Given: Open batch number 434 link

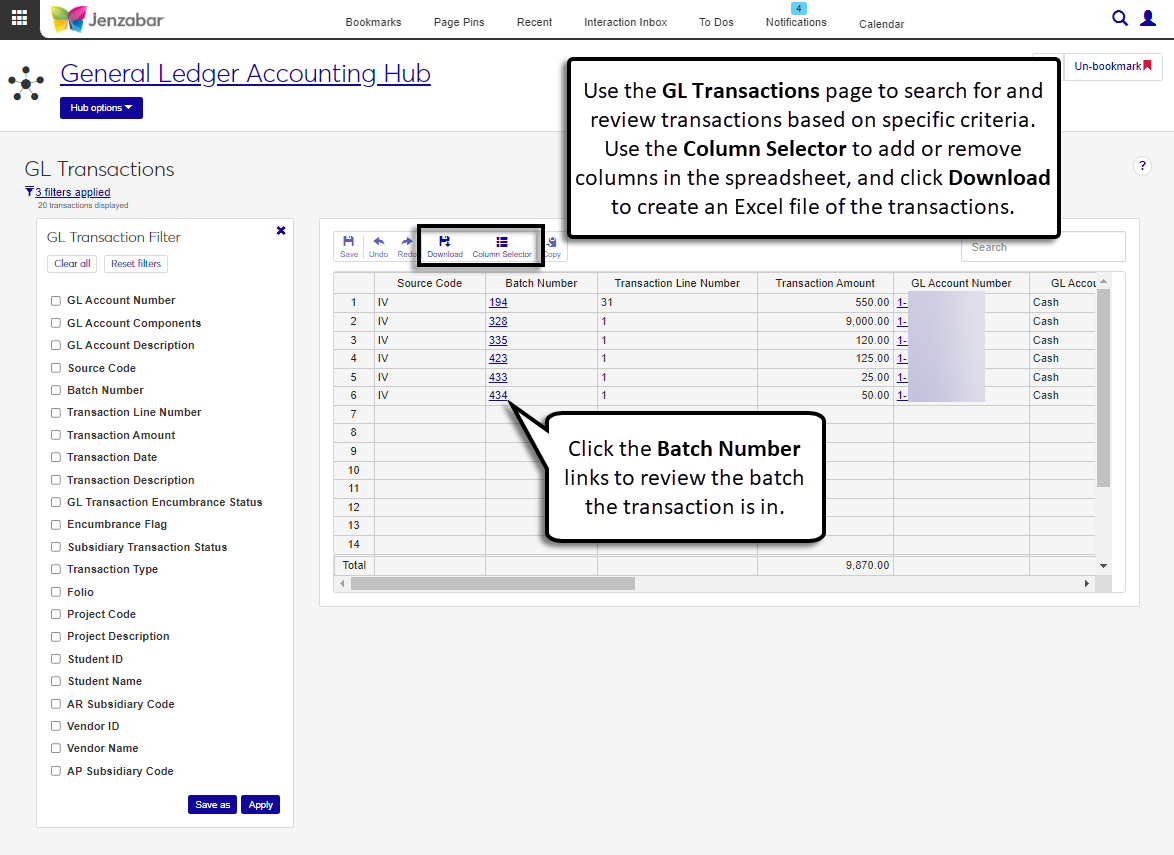Looking at the screenshot, I should (498, 395).
